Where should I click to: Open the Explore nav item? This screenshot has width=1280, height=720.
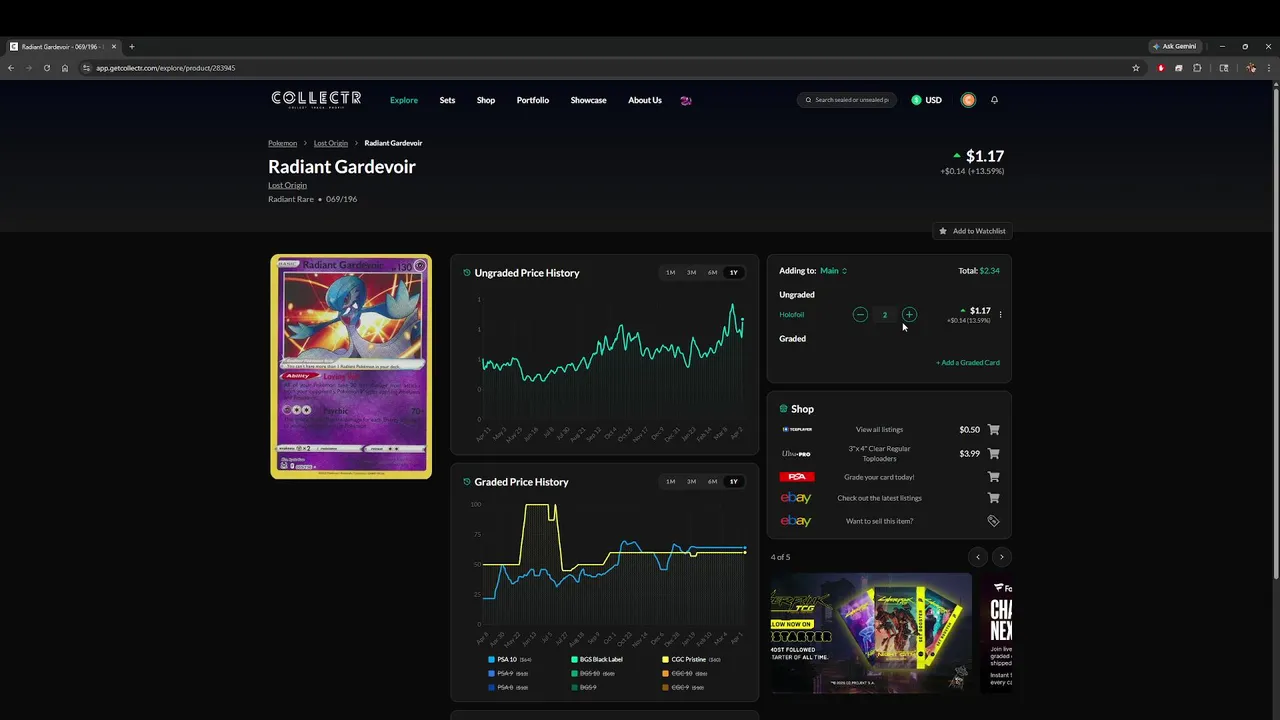click(x=404, y=100)
